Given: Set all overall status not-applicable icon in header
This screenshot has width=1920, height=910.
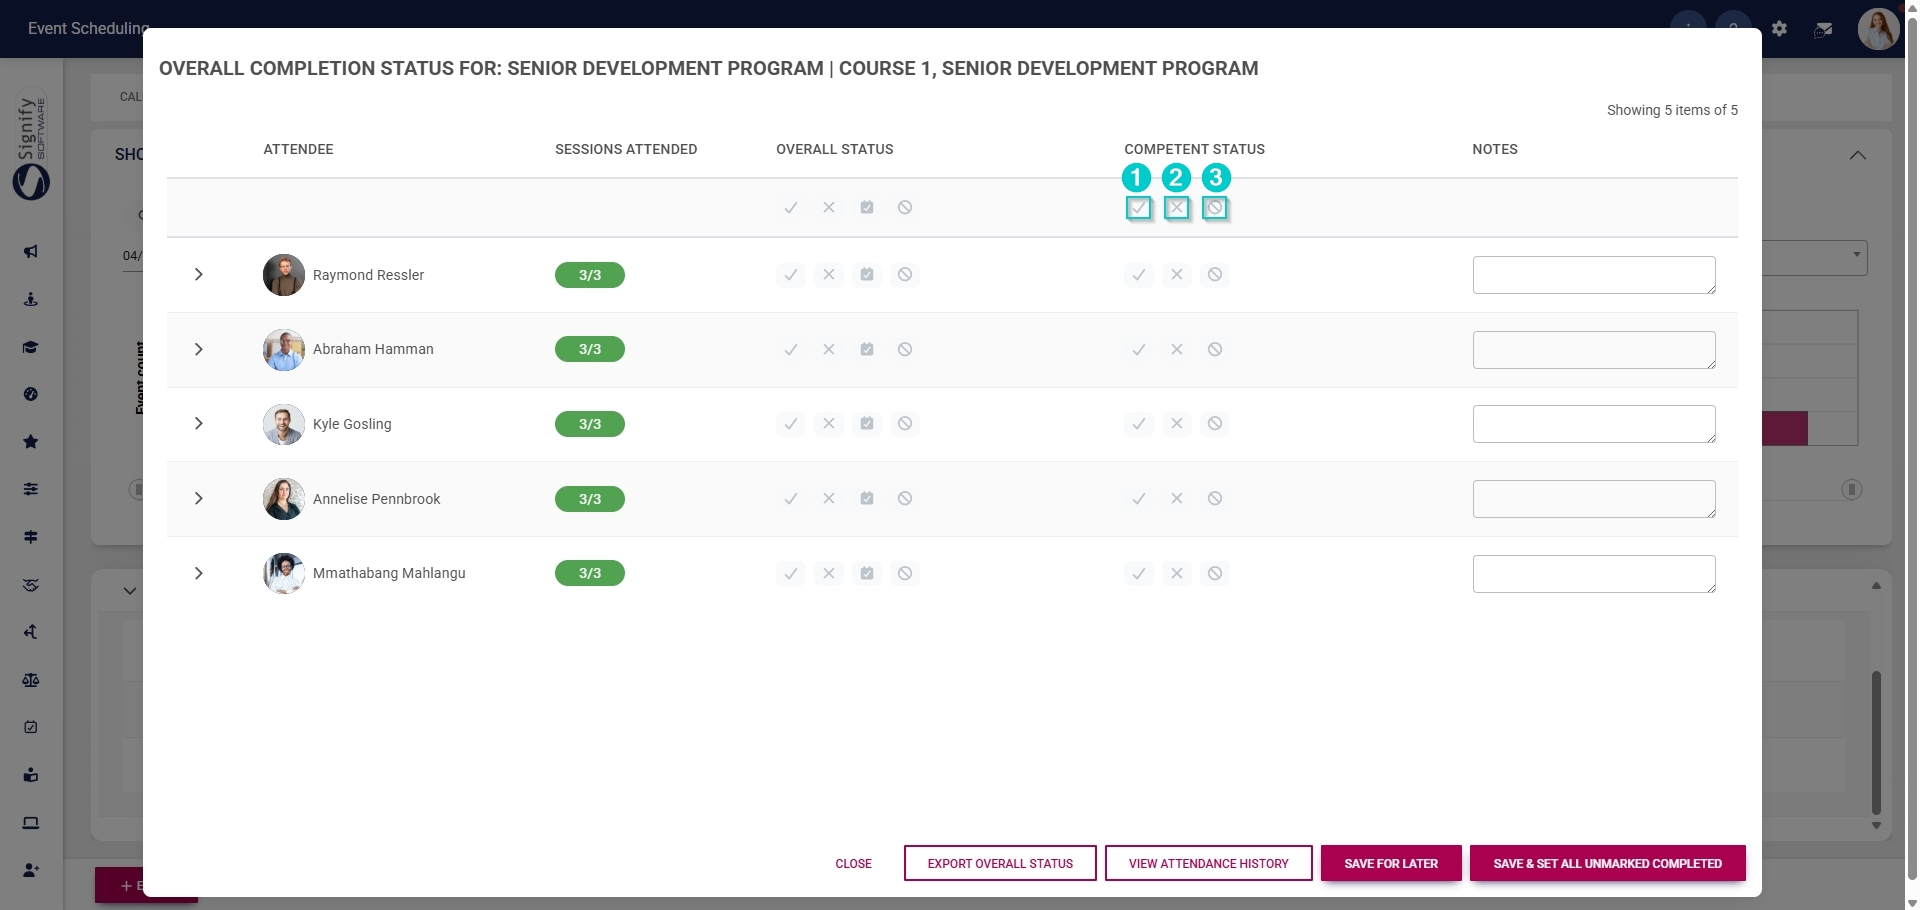Looking at the screenshot, I should (905, 208).
